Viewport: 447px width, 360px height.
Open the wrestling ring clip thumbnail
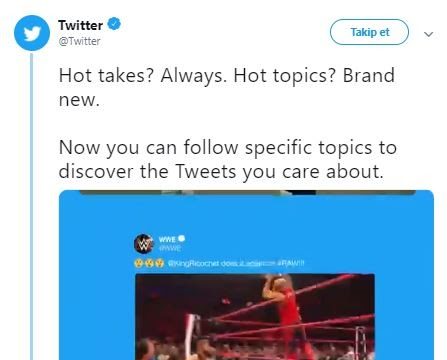pos(255,317)
